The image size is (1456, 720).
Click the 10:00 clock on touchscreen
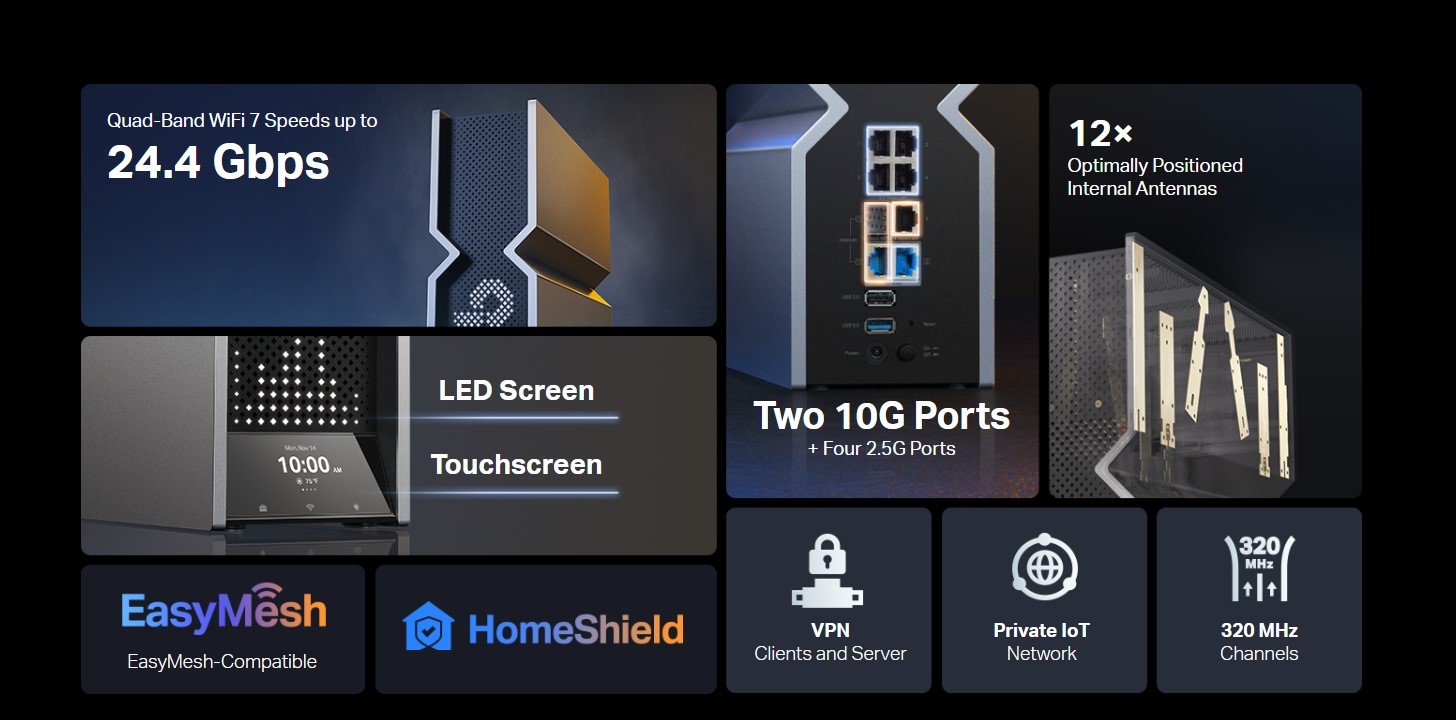(303, 465)
